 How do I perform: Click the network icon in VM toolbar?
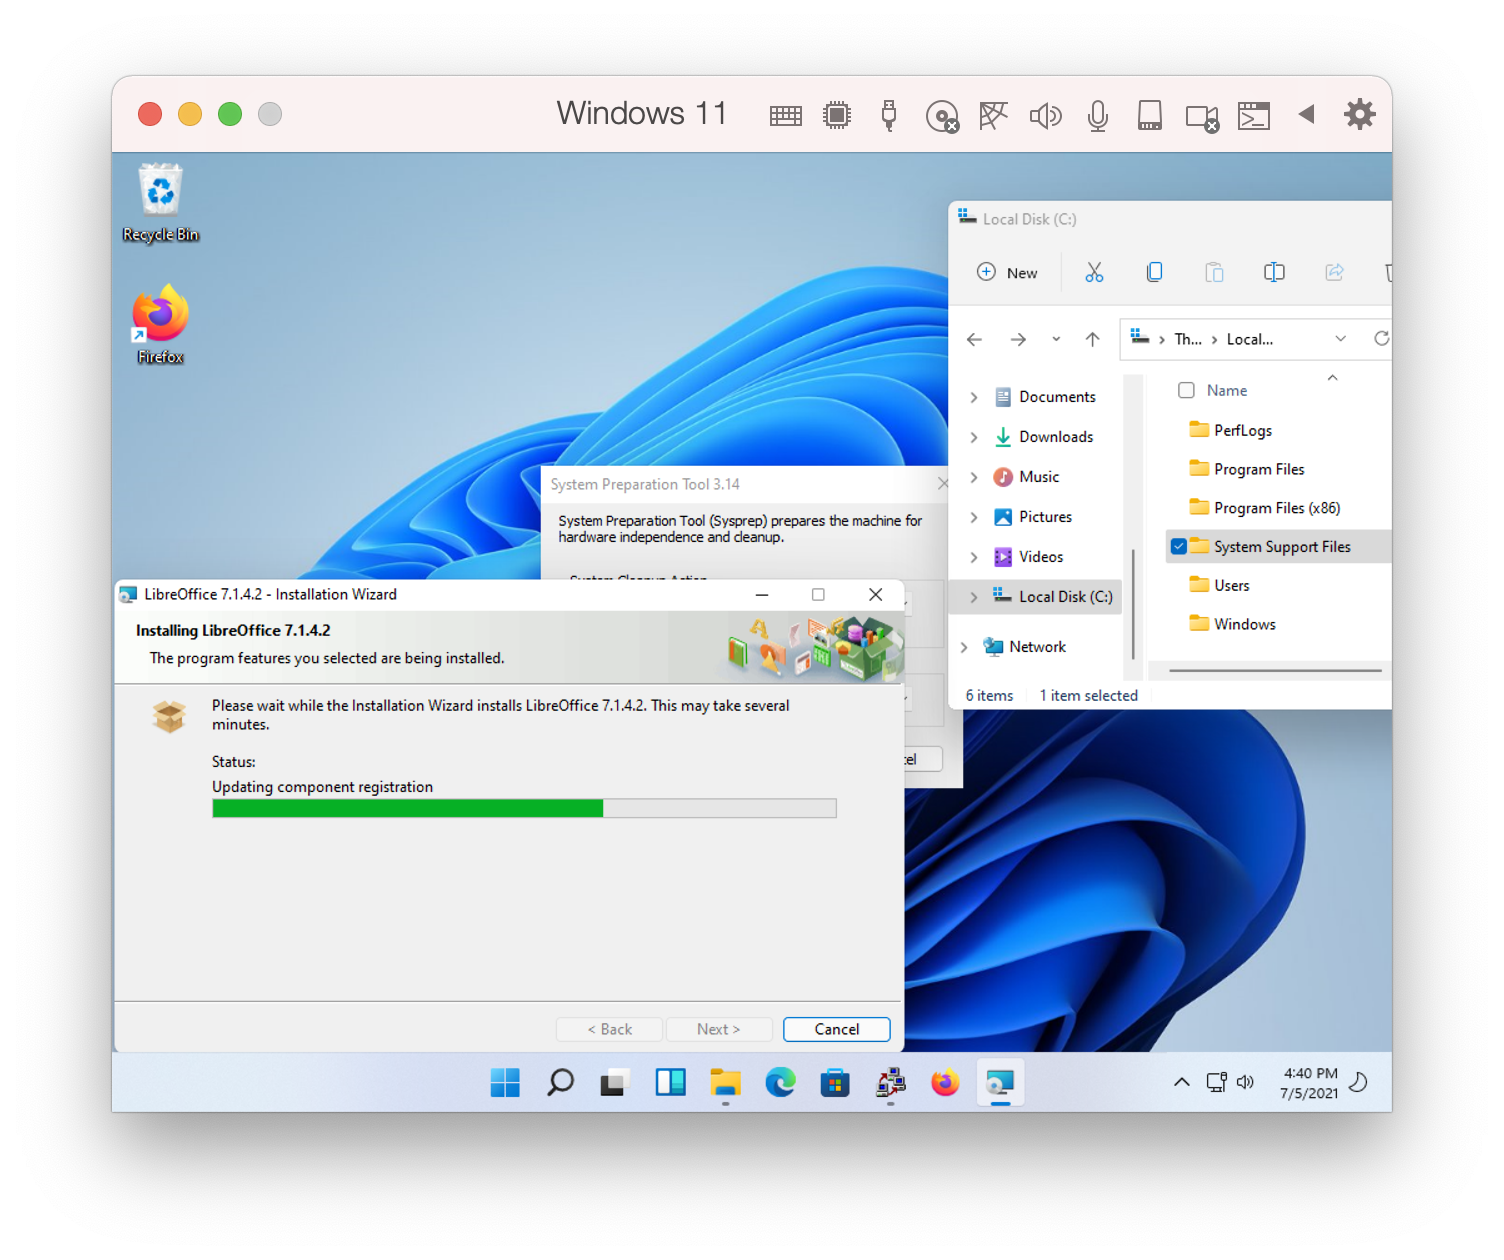(x=993, y=116)
